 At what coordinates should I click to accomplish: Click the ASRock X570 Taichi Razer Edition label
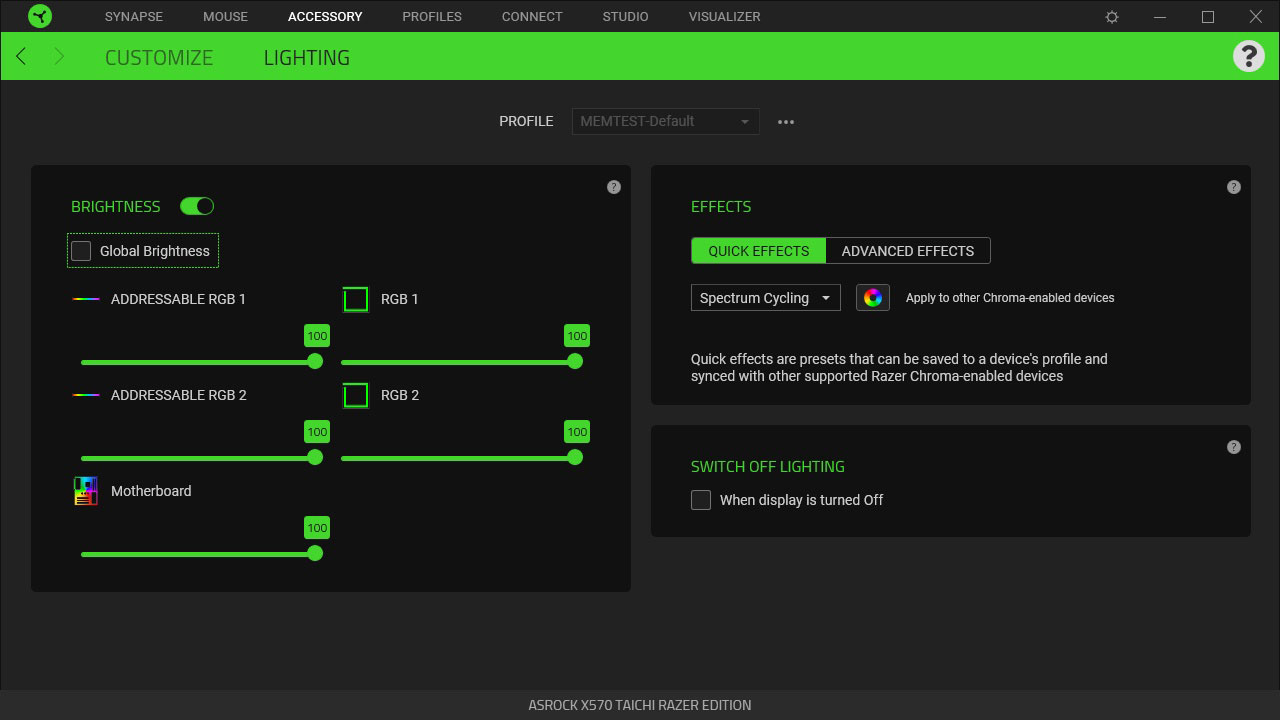tap(640, 705)
